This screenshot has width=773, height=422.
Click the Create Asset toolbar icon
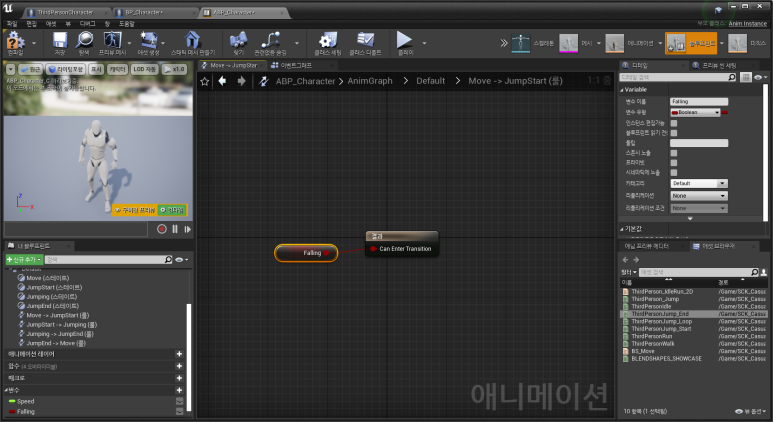pyautogui.click(x=148, y=40)
